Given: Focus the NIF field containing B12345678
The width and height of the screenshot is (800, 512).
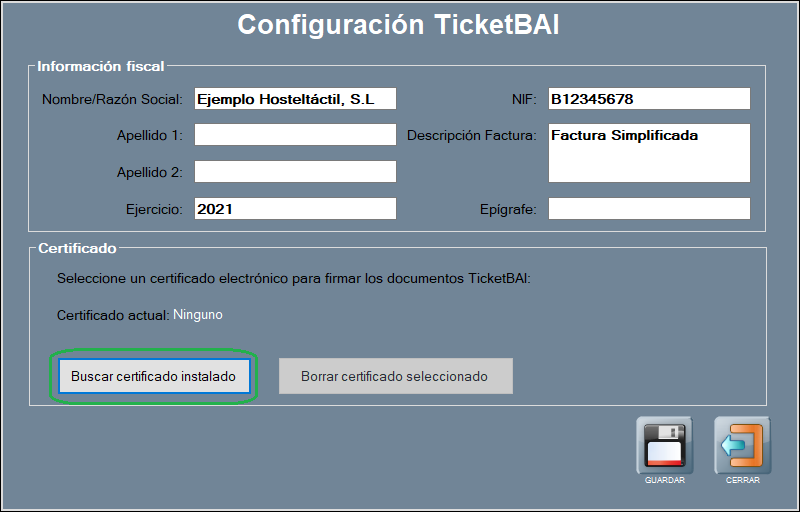Looking at the screenshot, I should (x=649, y=99).
